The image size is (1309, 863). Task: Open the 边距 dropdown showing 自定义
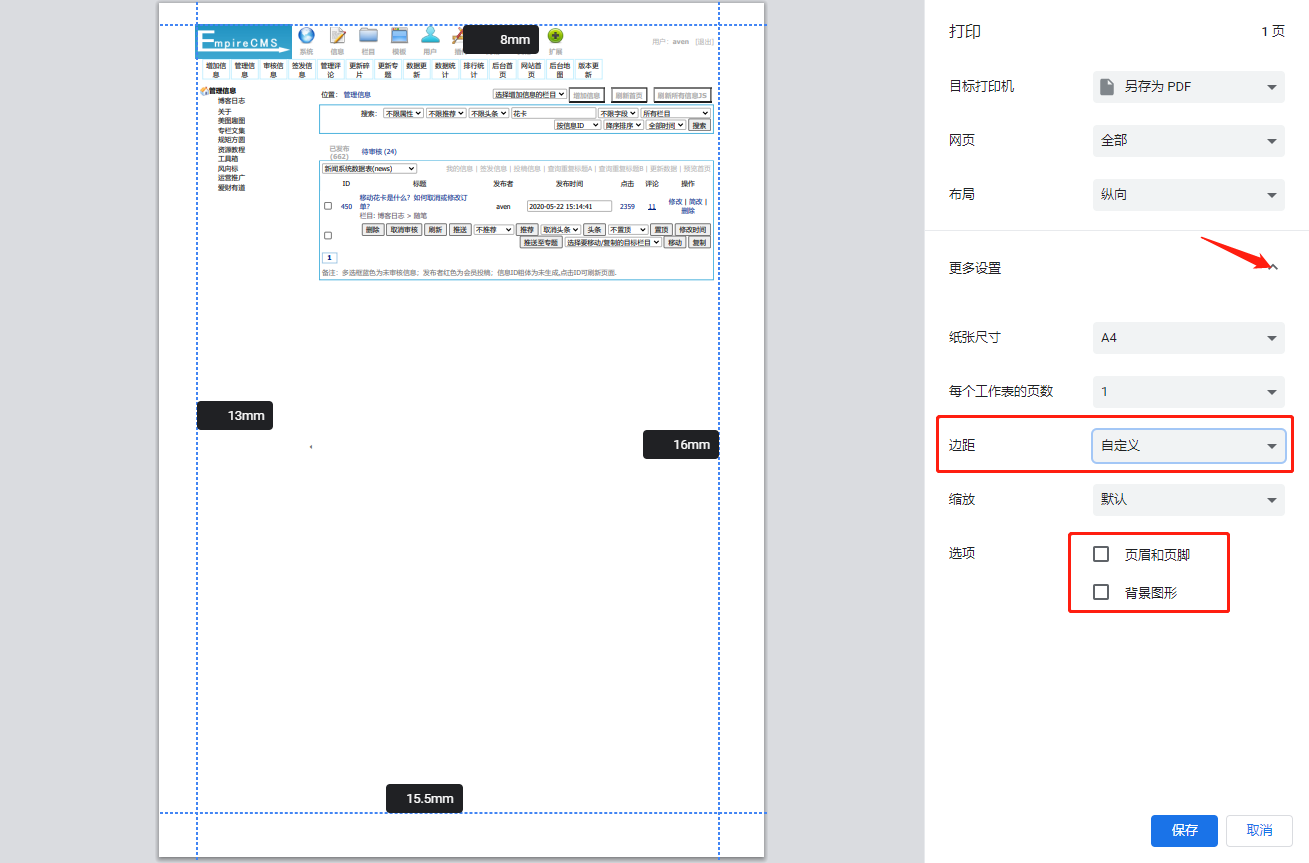(1188, 446)
